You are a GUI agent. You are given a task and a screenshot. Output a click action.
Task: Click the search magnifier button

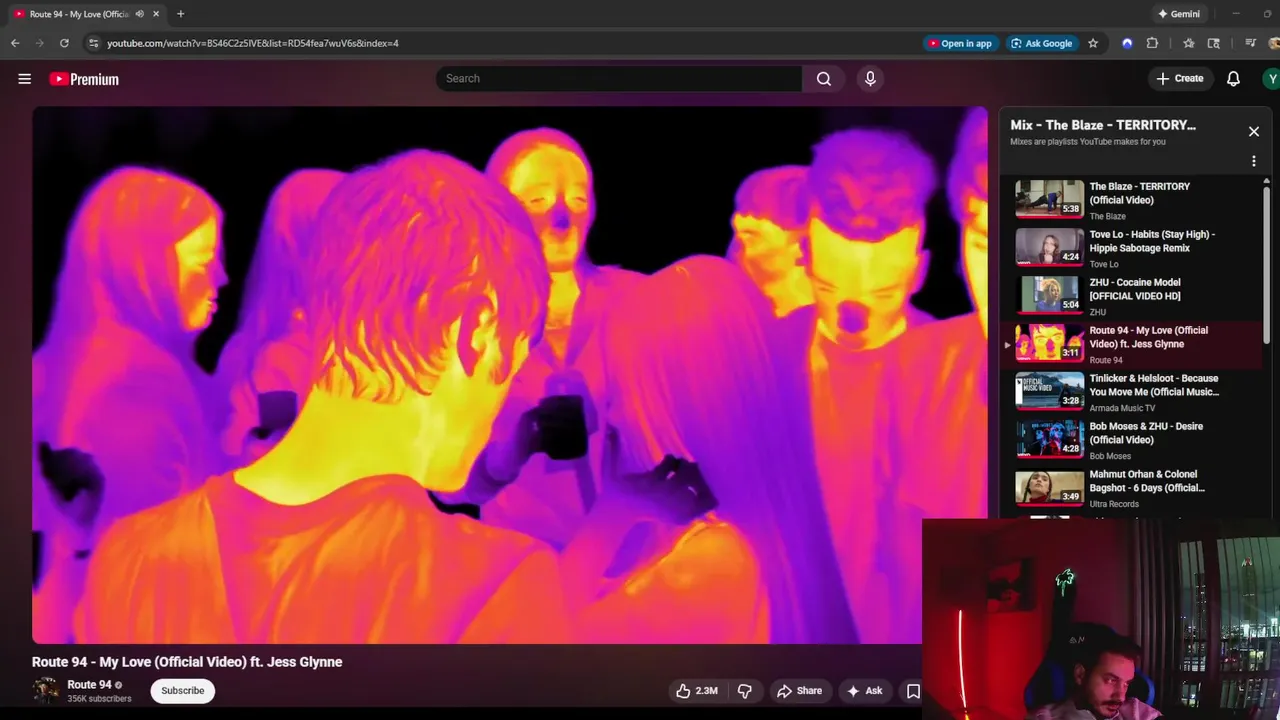(824, 78)
